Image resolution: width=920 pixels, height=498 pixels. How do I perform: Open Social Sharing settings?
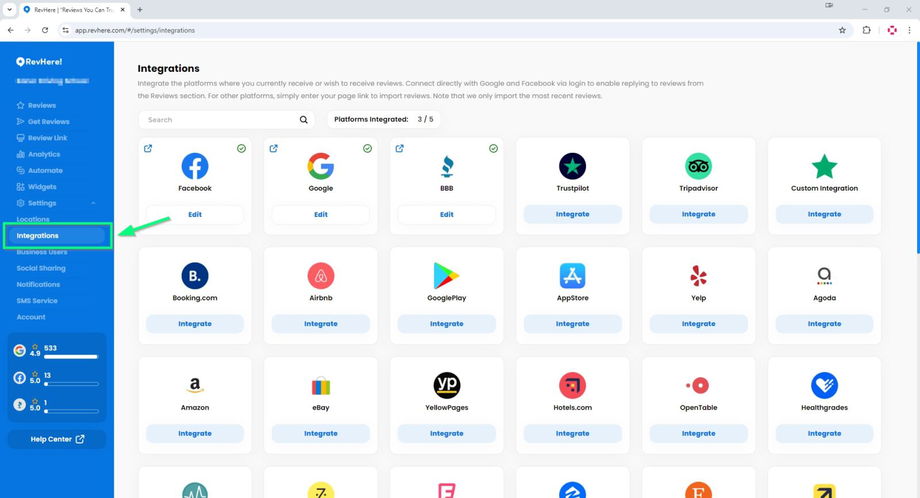[x=41, y=268]
